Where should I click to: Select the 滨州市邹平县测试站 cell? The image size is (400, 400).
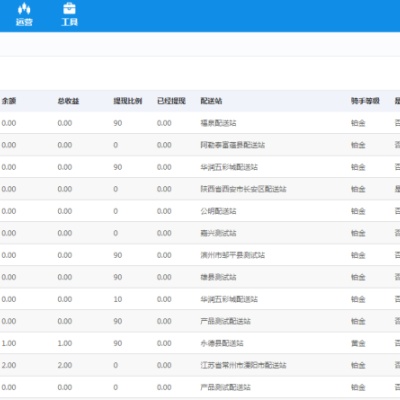(x=233, y=255)
